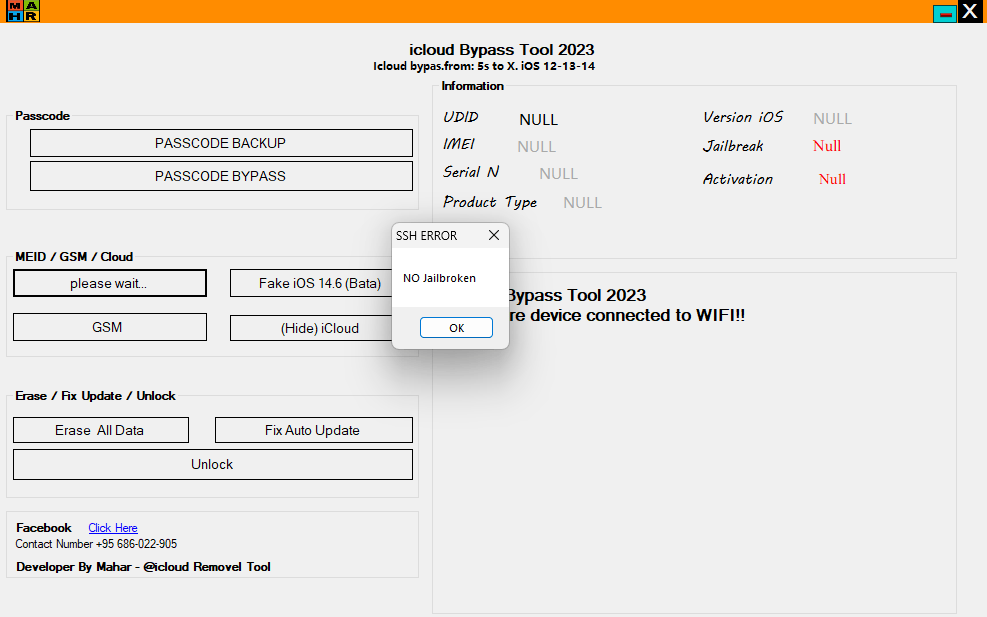Minimize the iCloud Bypass Tool window

click(x=944, y=13)
